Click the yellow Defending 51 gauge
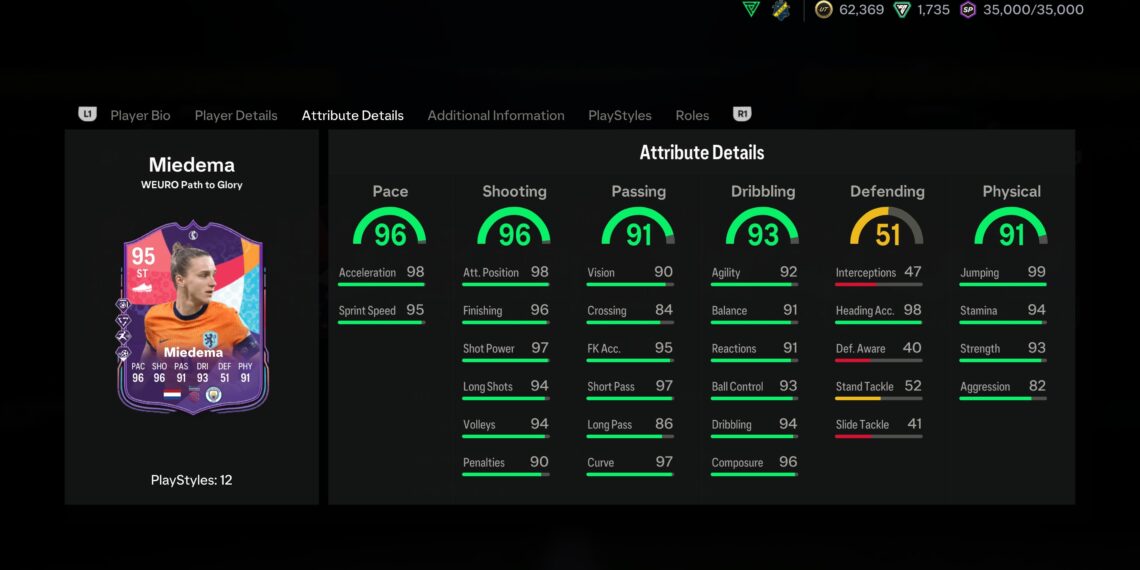This screenshot has height=570, width=1140. (887, 228)
